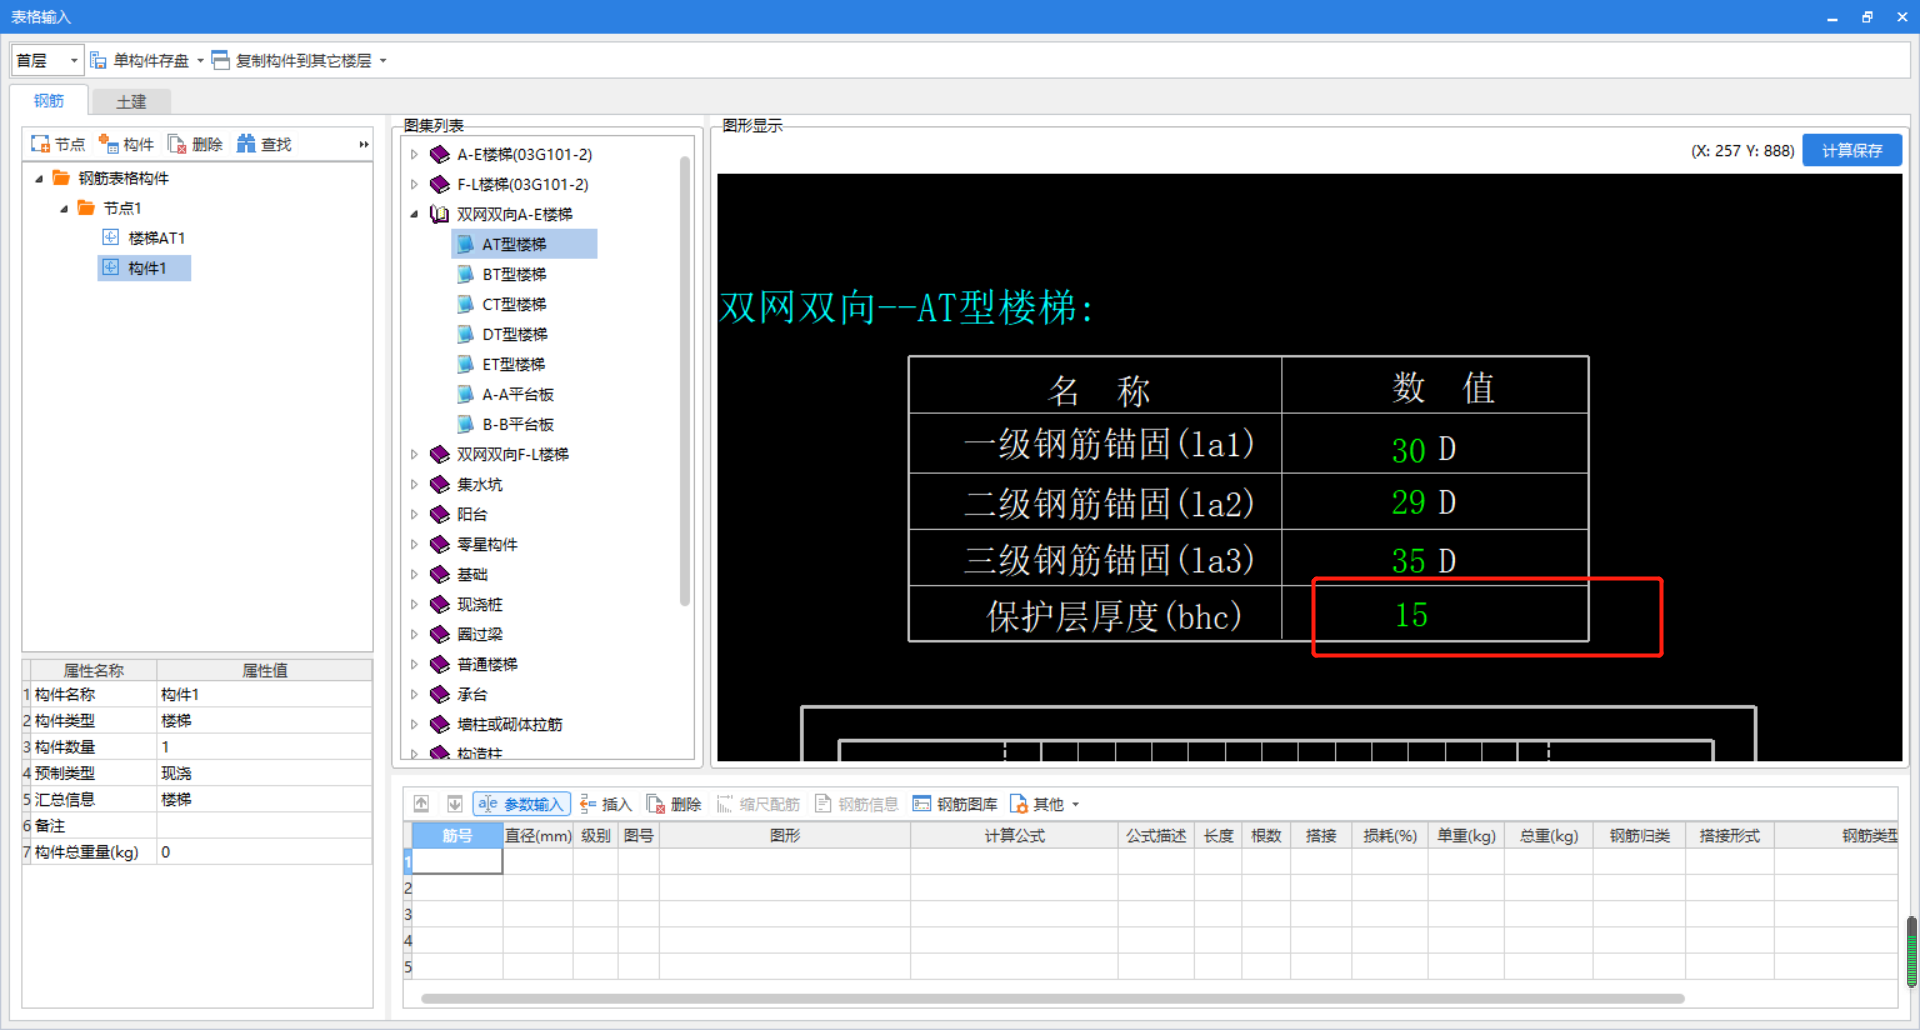Select 构件1 in the component tree
This screenshot has height=1030, width=1920.
point(145,268)
